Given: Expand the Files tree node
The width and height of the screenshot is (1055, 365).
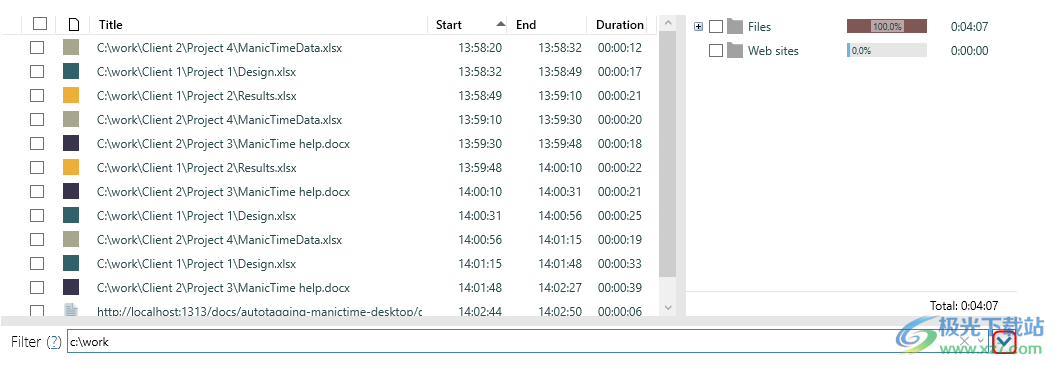Looking at the screenshot, I should click(x=698, y=27).
